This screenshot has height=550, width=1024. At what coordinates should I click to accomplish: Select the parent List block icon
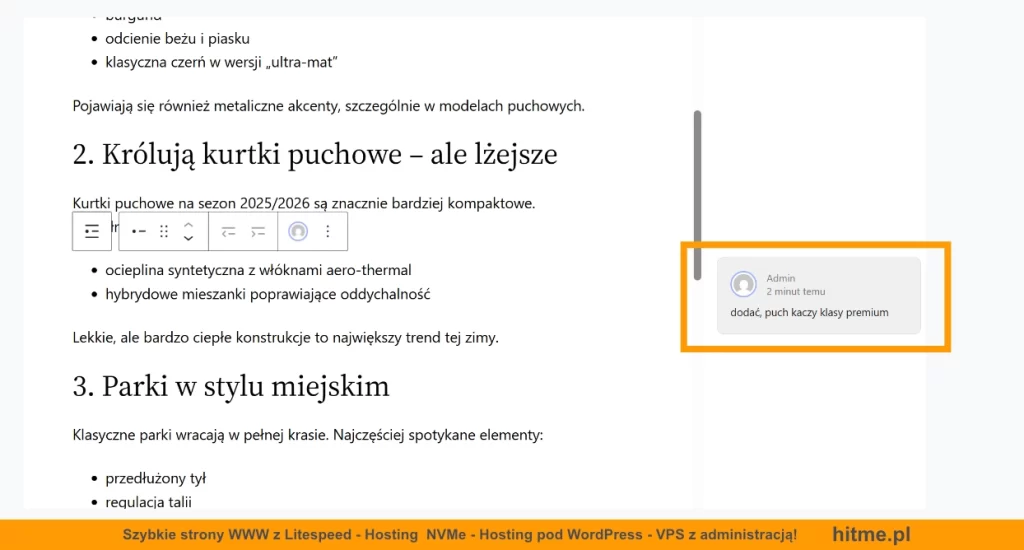tap(91, 231)
